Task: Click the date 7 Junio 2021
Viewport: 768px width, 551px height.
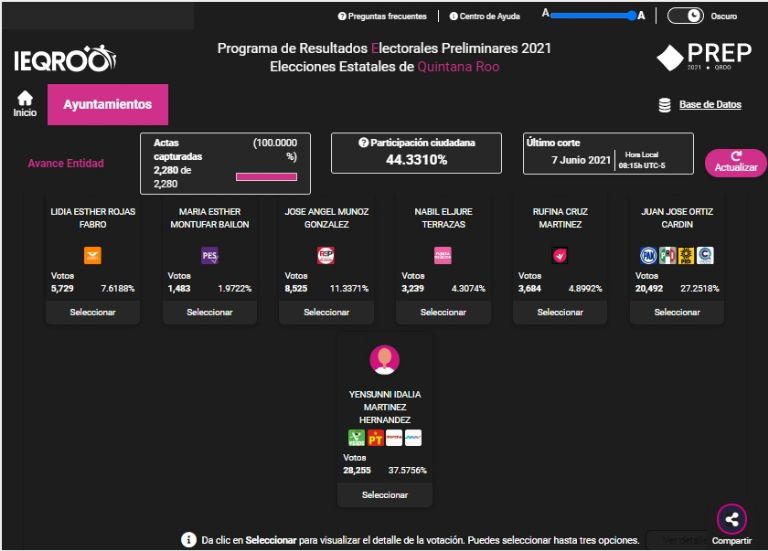Action: 581,160
